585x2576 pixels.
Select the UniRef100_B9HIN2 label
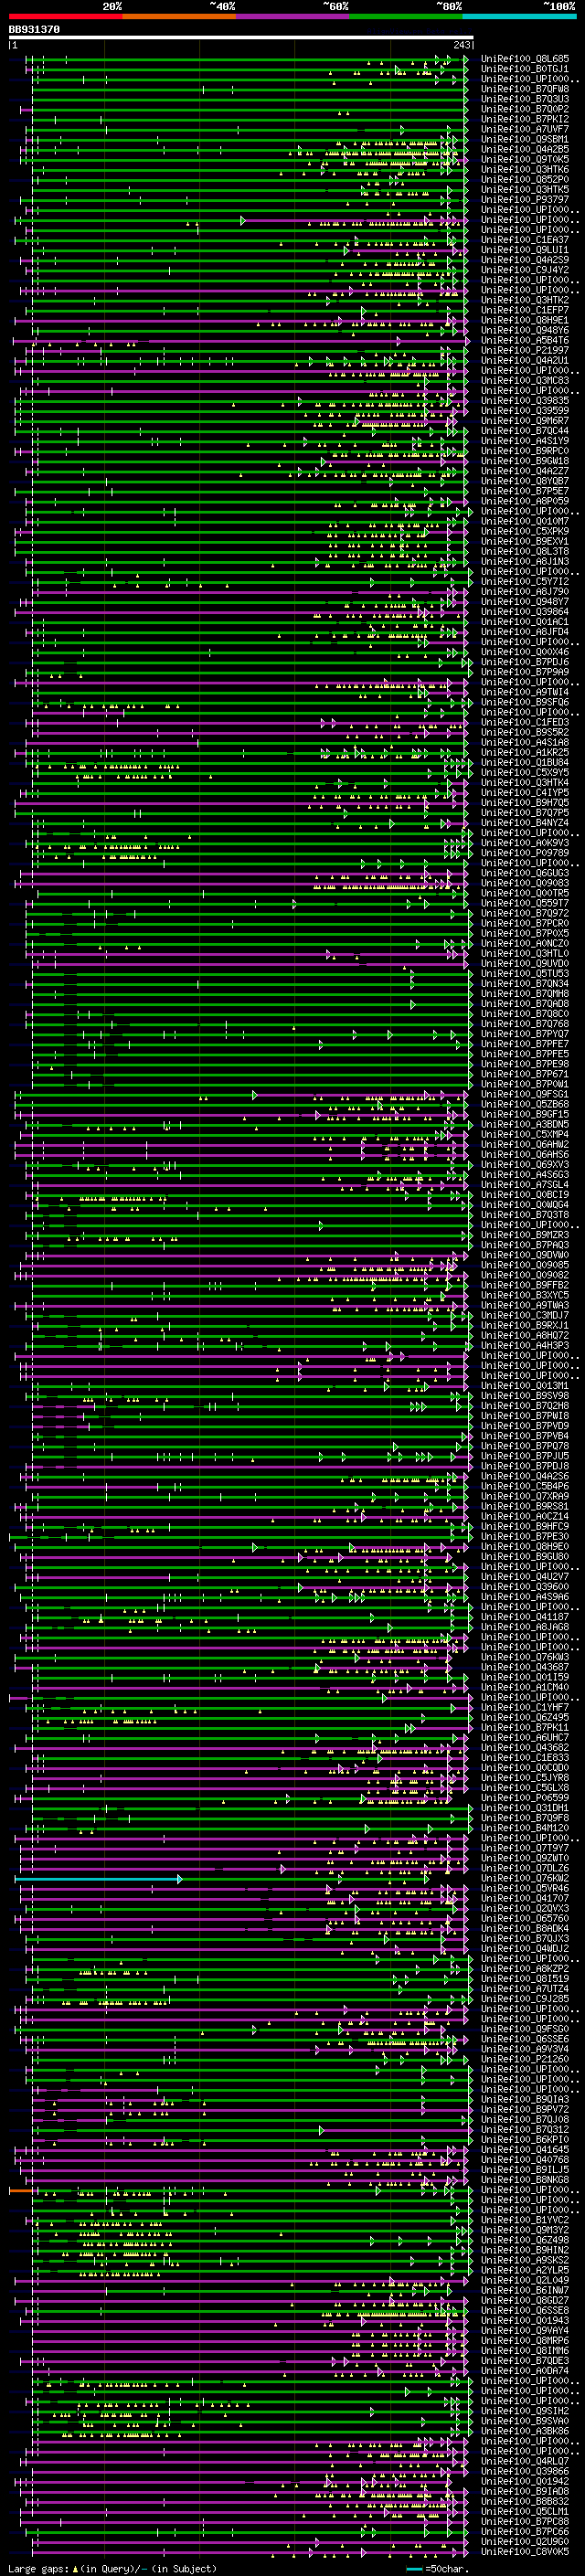coord(525,2250)
